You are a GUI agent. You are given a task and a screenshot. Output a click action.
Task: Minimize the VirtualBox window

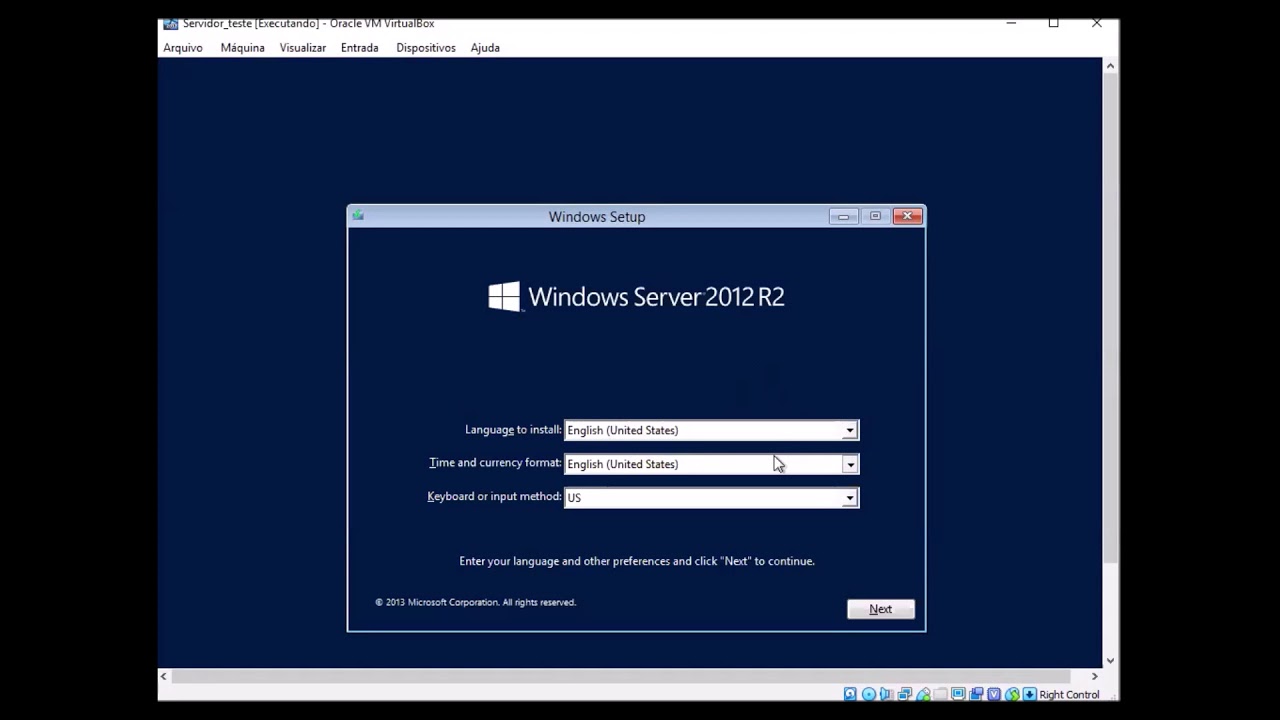(1011, 23)
